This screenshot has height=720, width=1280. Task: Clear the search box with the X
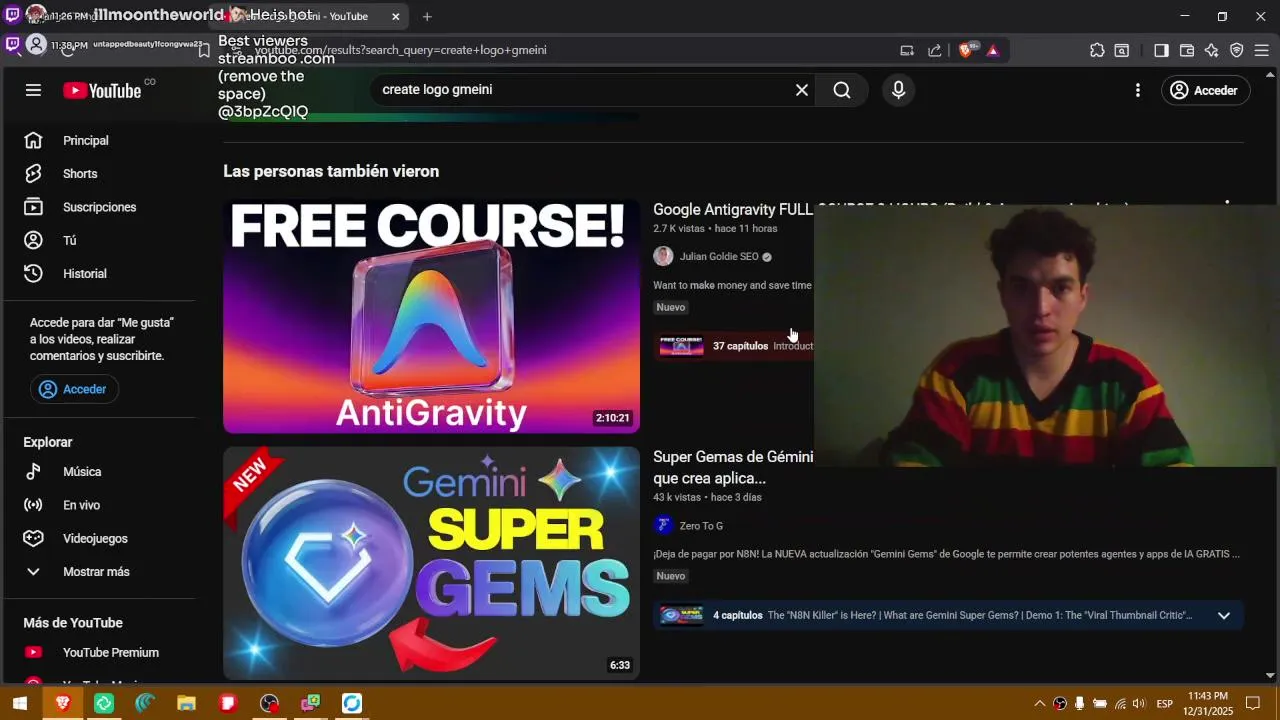(801, 90)
